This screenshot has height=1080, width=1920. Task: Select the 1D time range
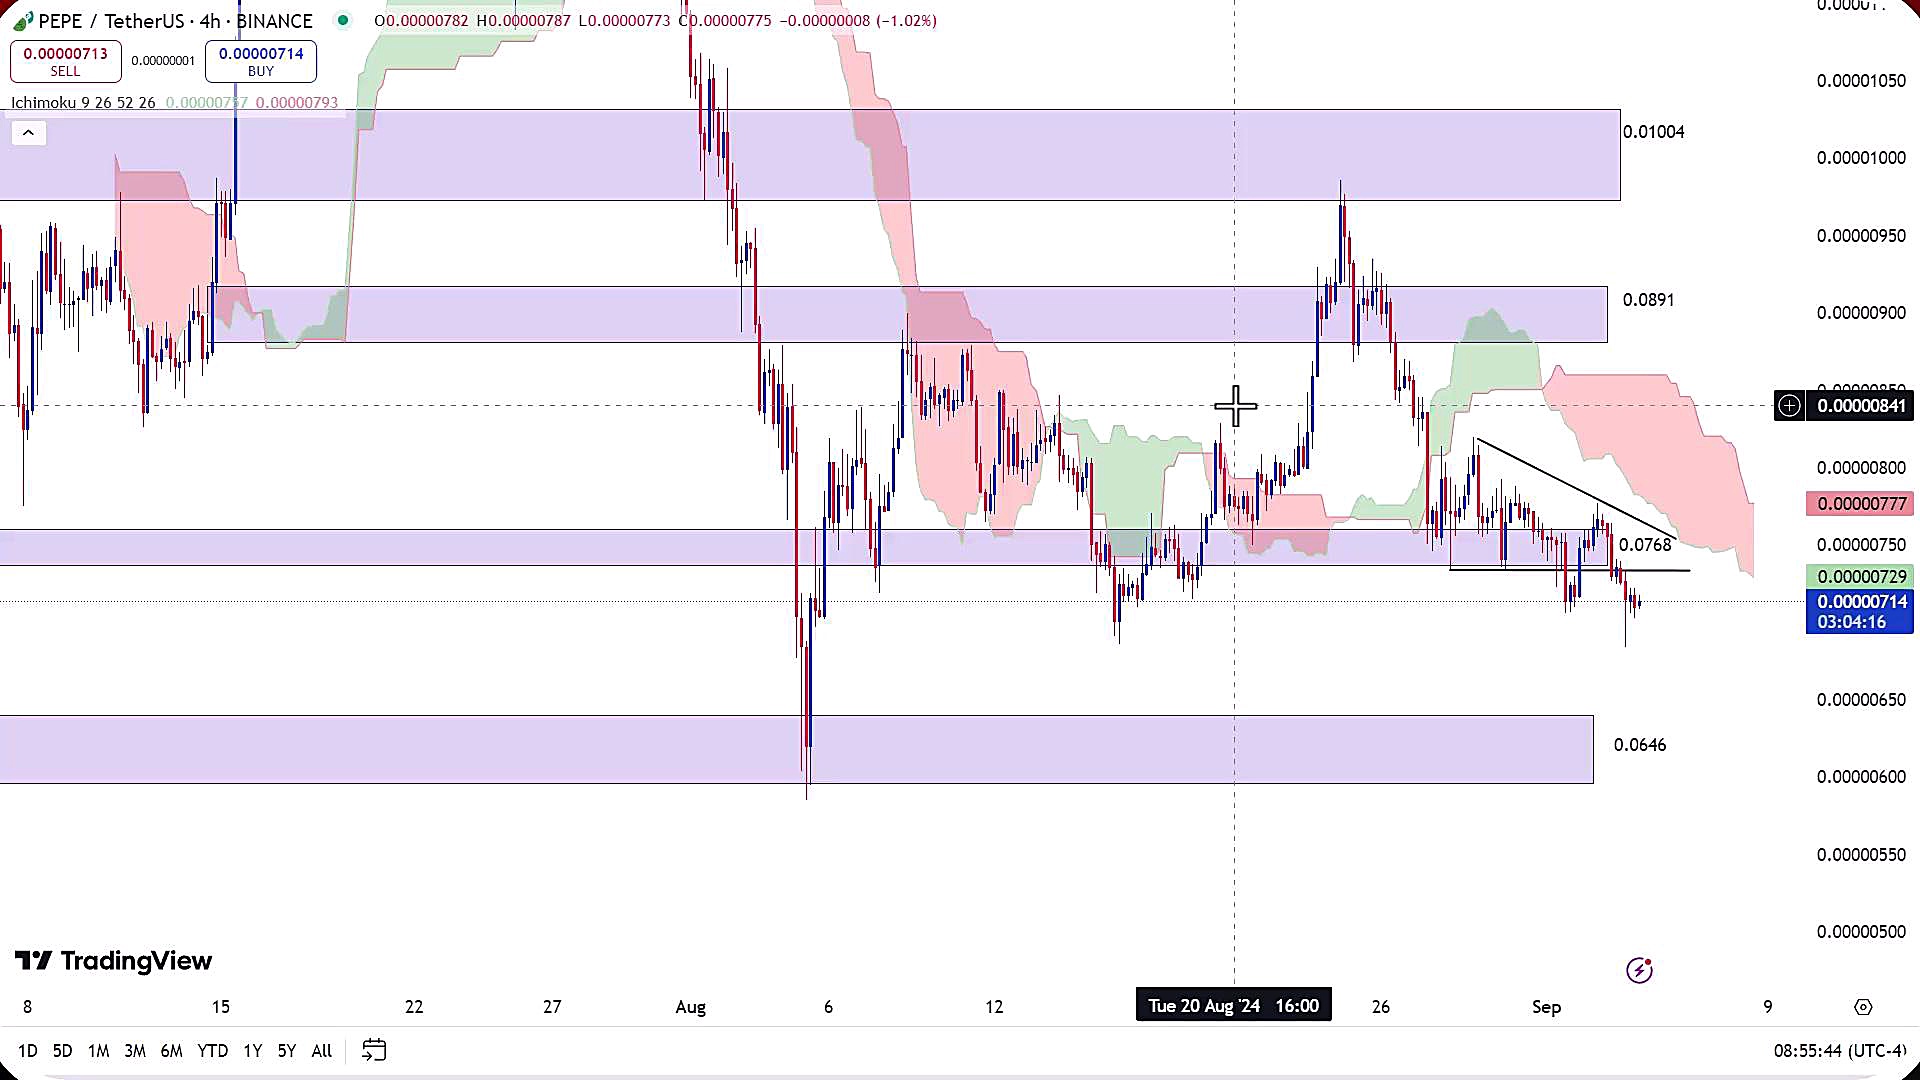28,1050
